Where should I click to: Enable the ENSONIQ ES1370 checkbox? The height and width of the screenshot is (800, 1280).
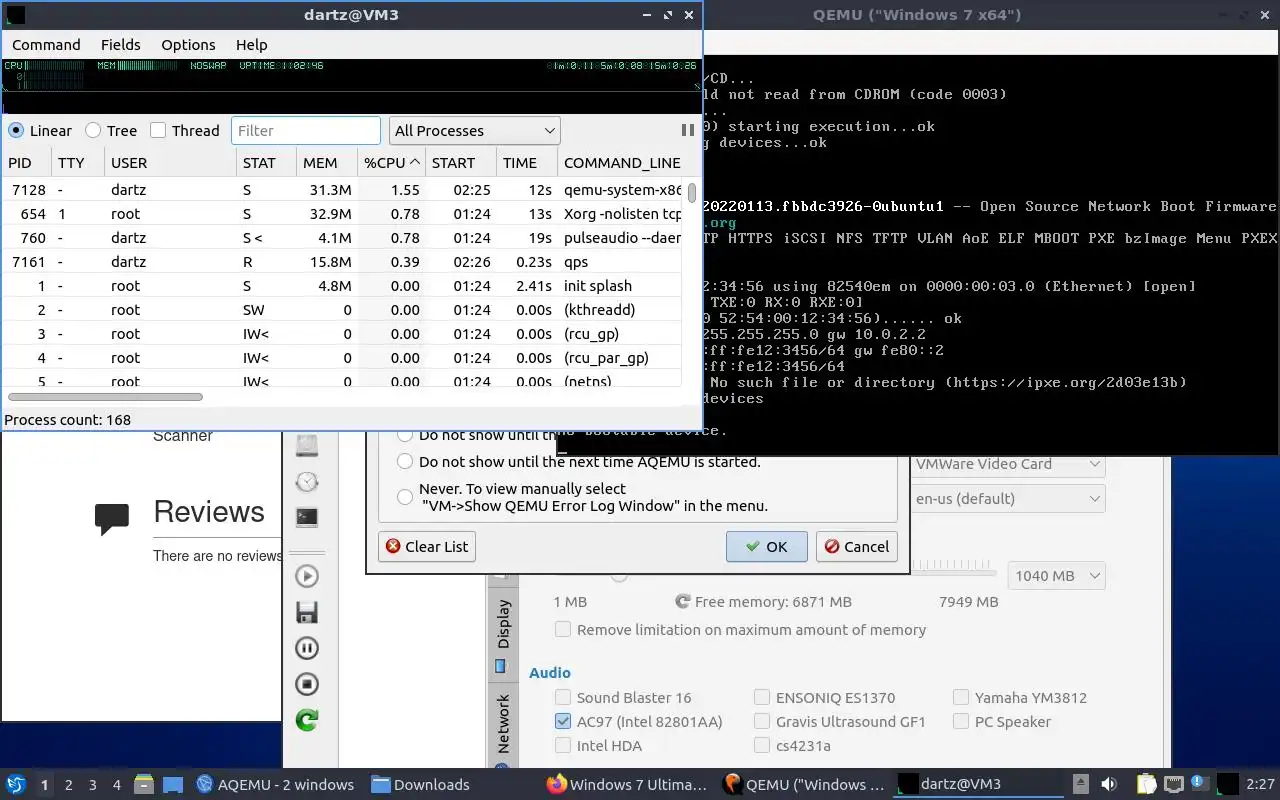(762, 698)
